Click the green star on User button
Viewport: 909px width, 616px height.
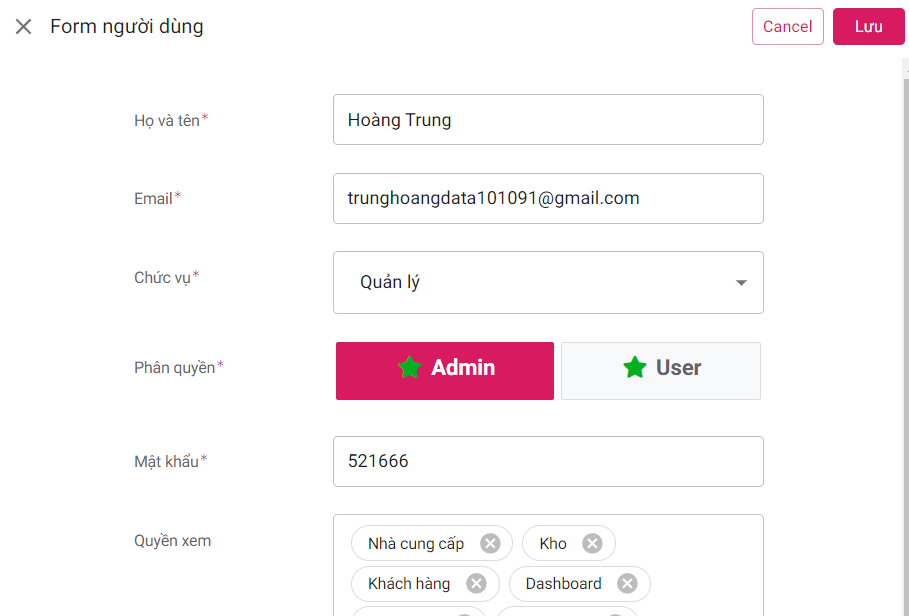[635, 368]
